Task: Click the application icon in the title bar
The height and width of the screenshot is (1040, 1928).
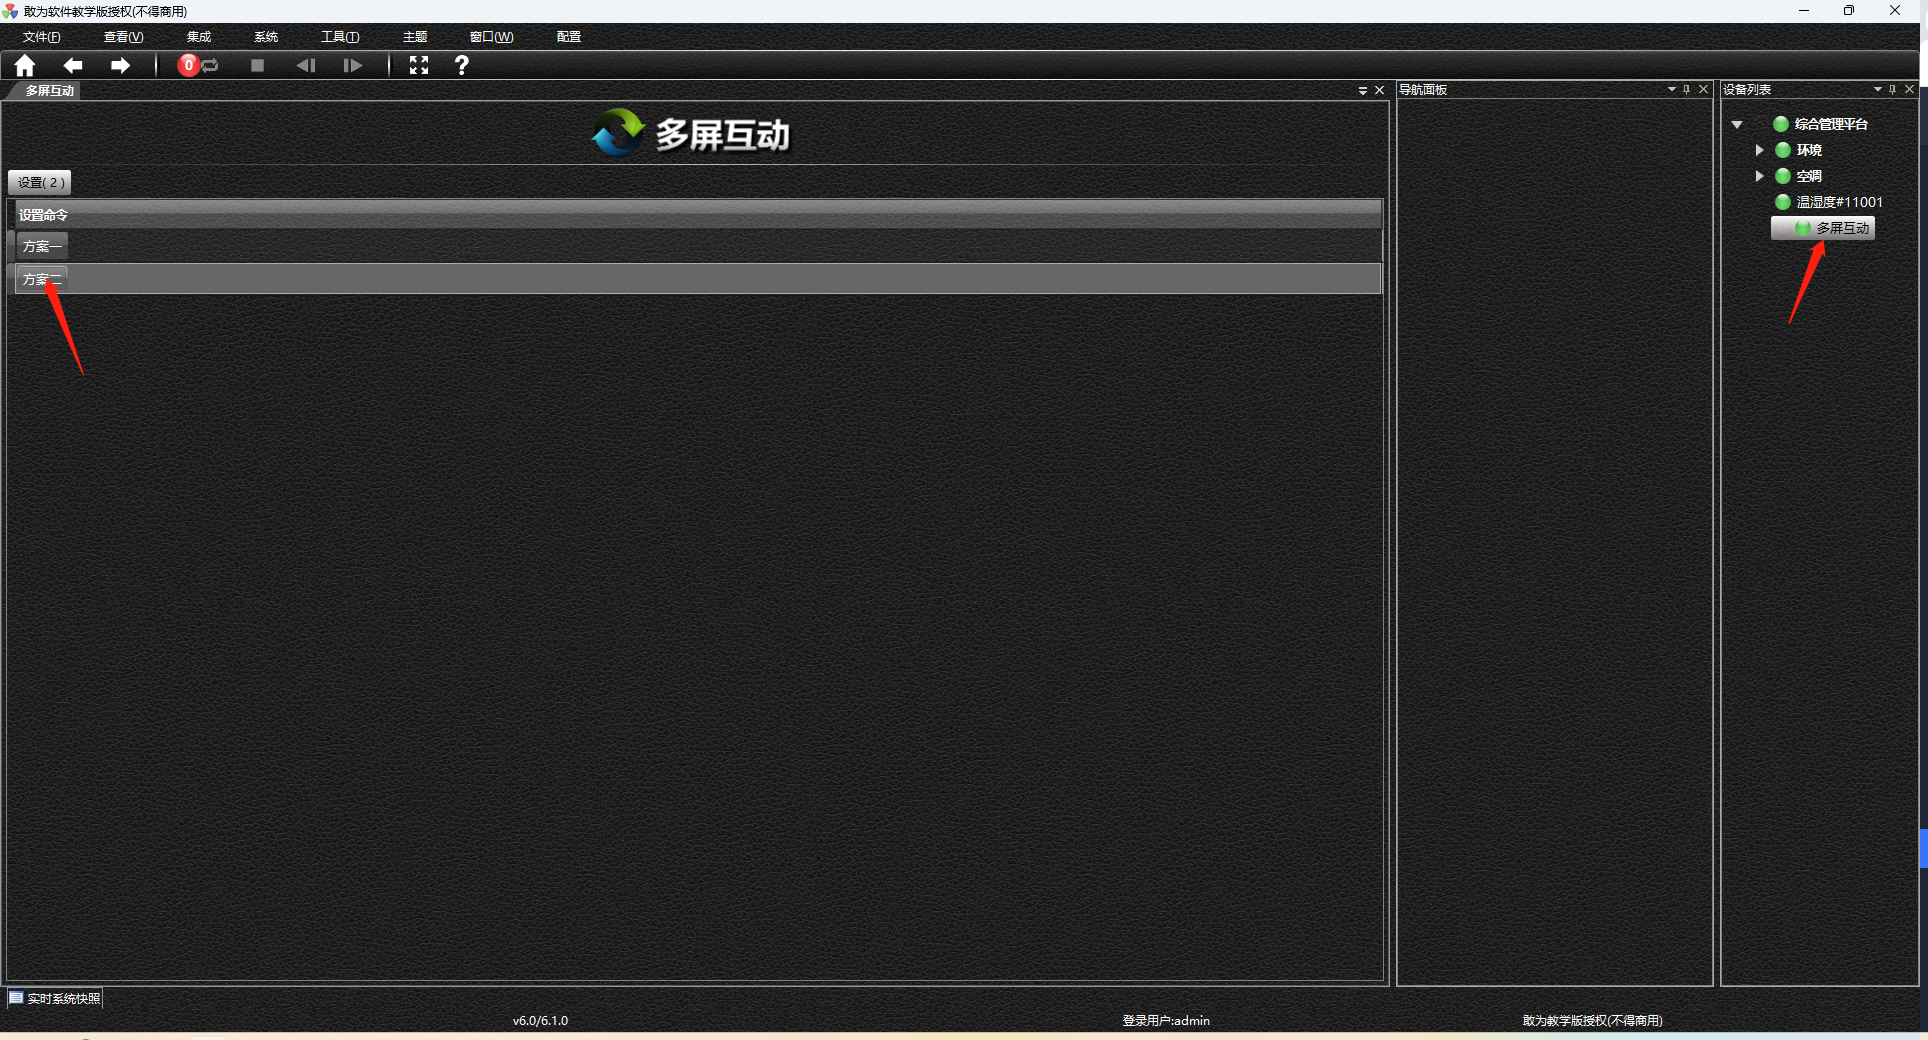Action: pyautogui.click(x=10, y=11)
